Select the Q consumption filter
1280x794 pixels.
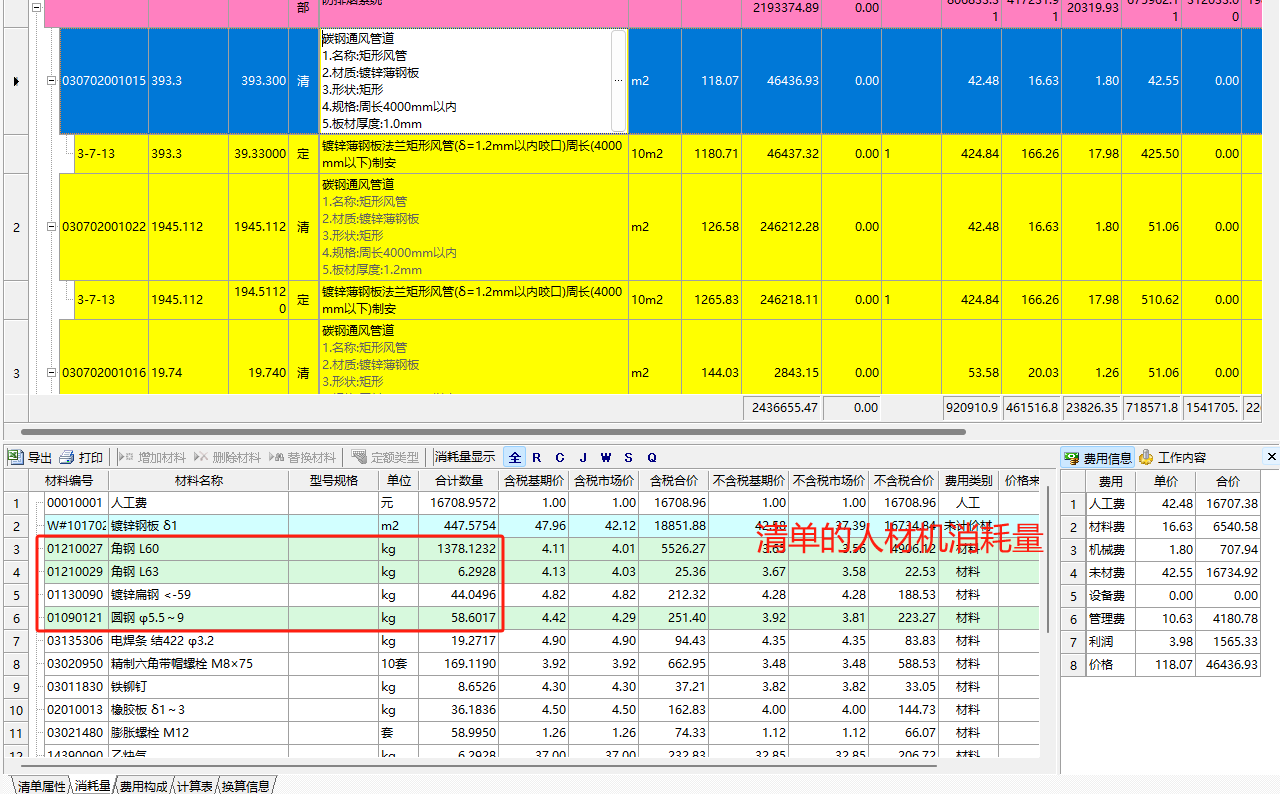click(x=652, y=457)
